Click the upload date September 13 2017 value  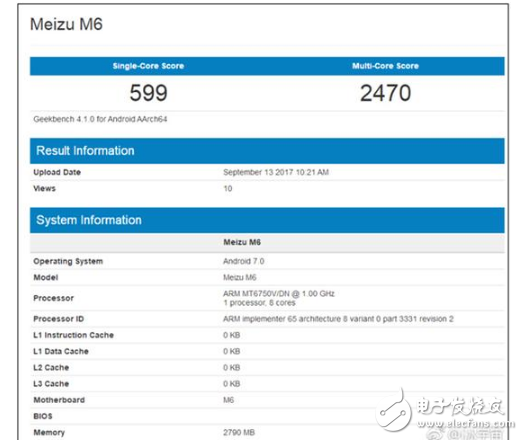pyautogui.click(x=276, y=172)
